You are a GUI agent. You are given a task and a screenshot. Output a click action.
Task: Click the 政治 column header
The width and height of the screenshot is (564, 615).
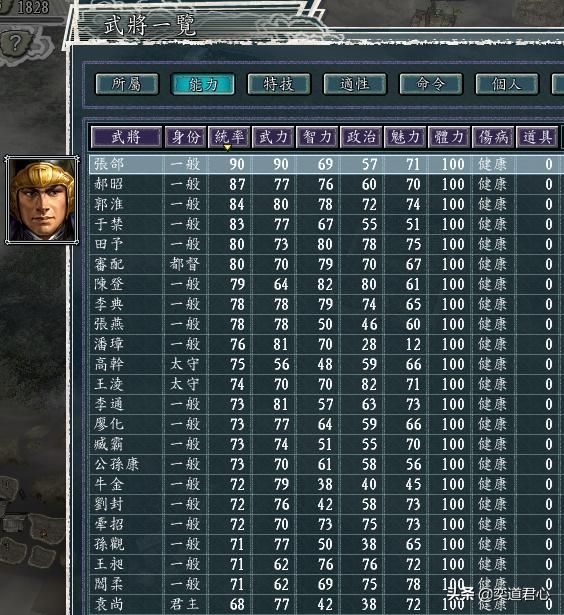point(361,137)
